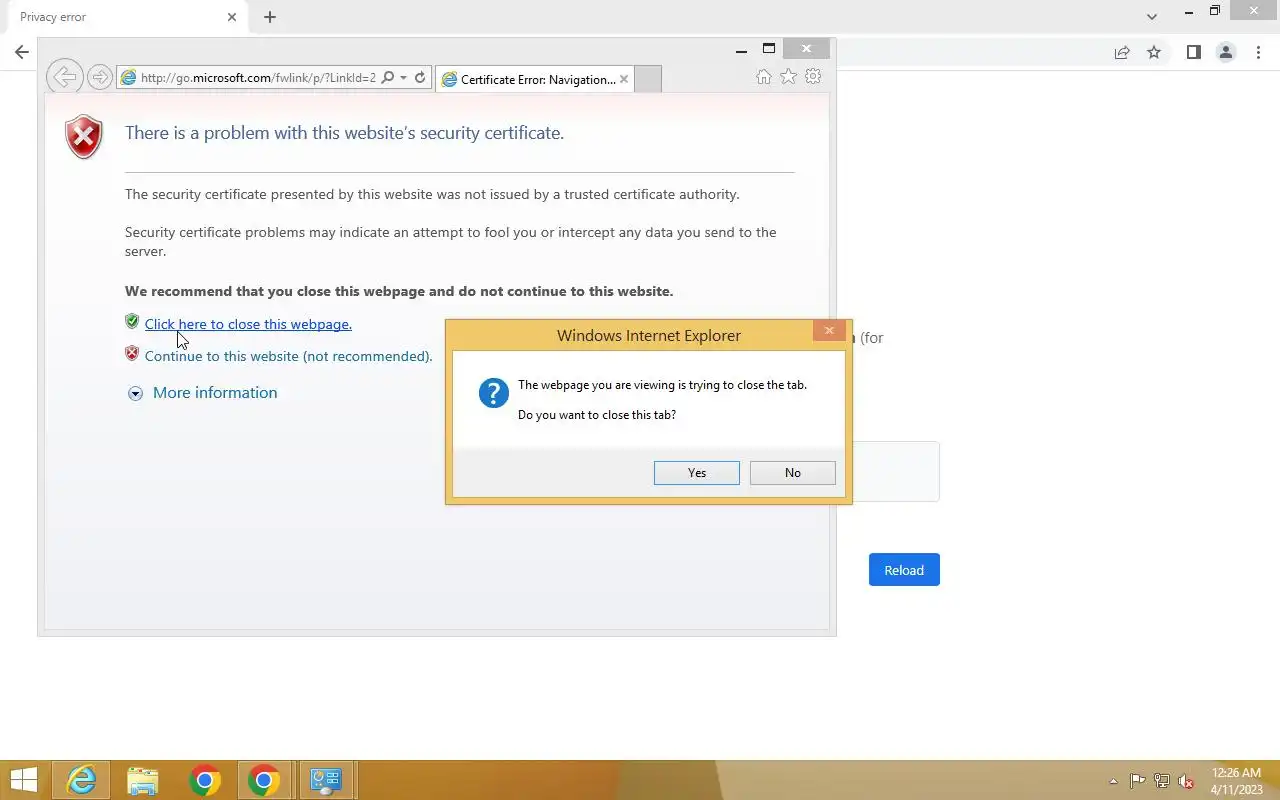The image size is (1280, 800).
Task: Open Chrome profile avatar
Action: tap(1225, 52)
